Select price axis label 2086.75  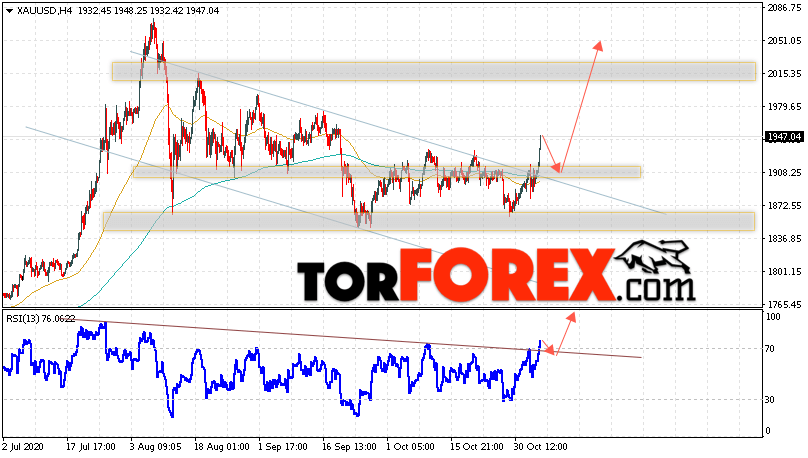(x=784, y=8)
